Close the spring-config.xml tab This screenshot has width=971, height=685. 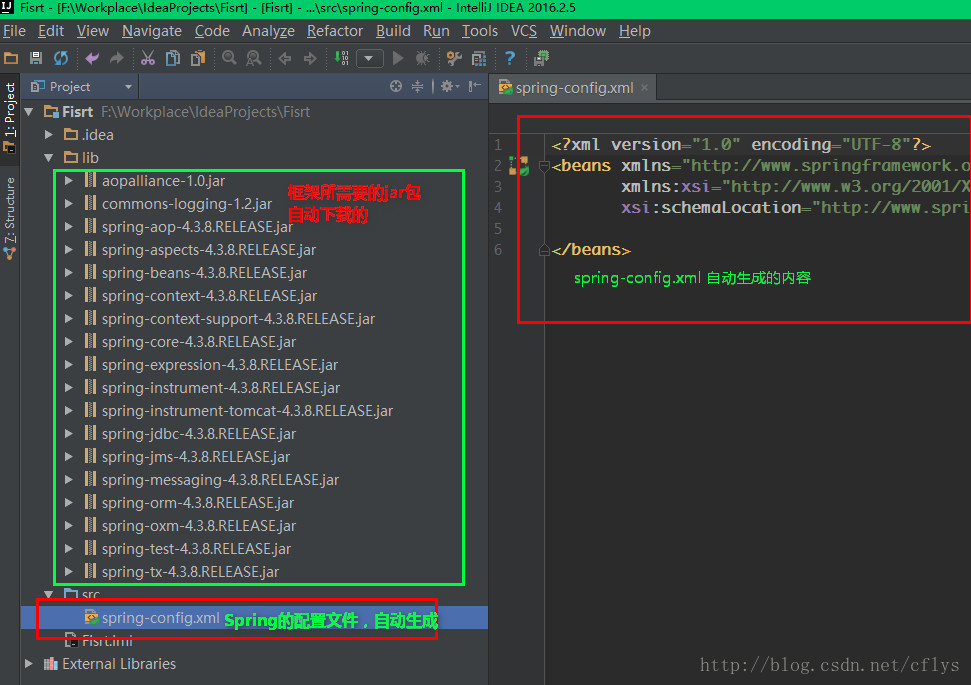click(x=644, y=88)
